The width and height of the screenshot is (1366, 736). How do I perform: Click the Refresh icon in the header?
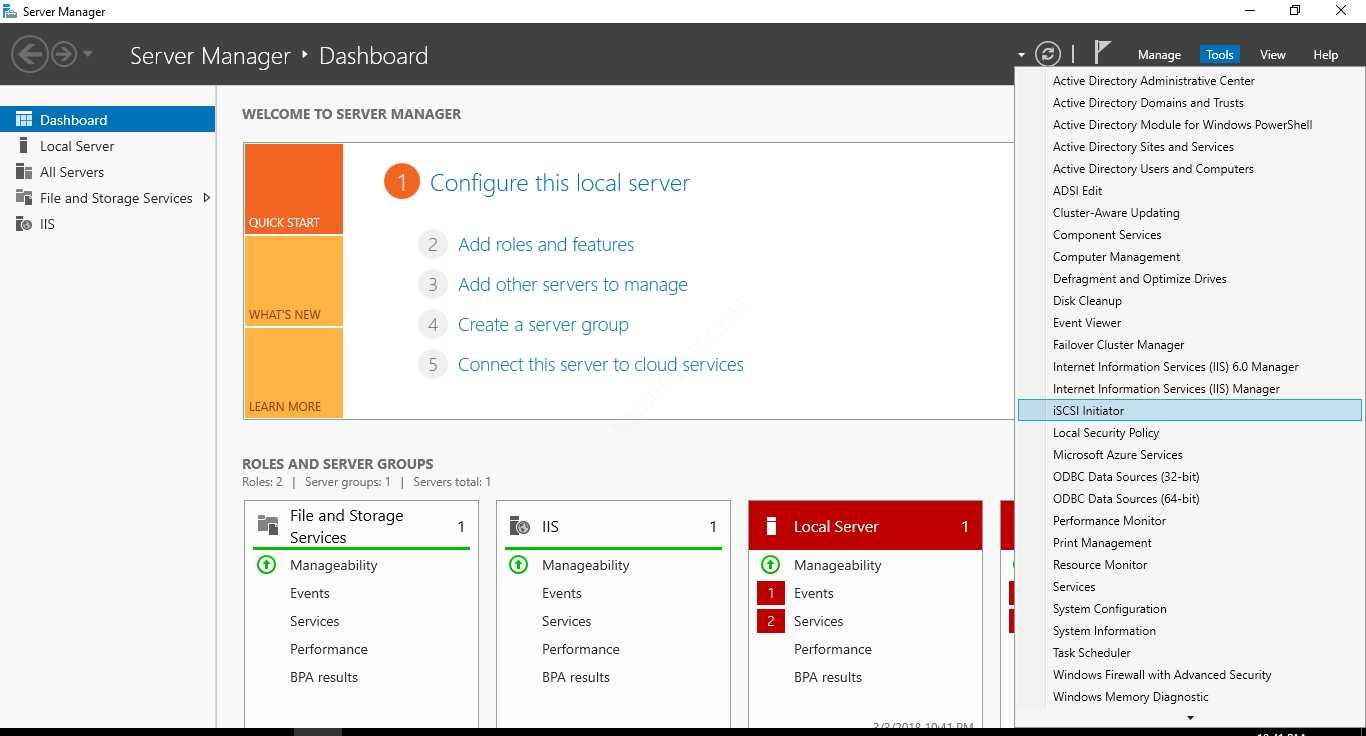coord(1047,54)
